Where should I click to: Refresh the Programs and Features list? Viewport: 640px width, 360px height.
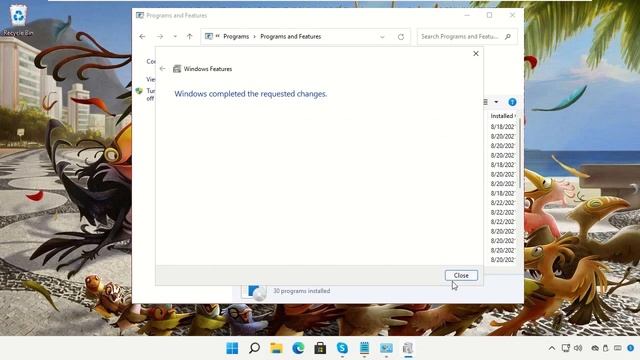click(401, 37)
